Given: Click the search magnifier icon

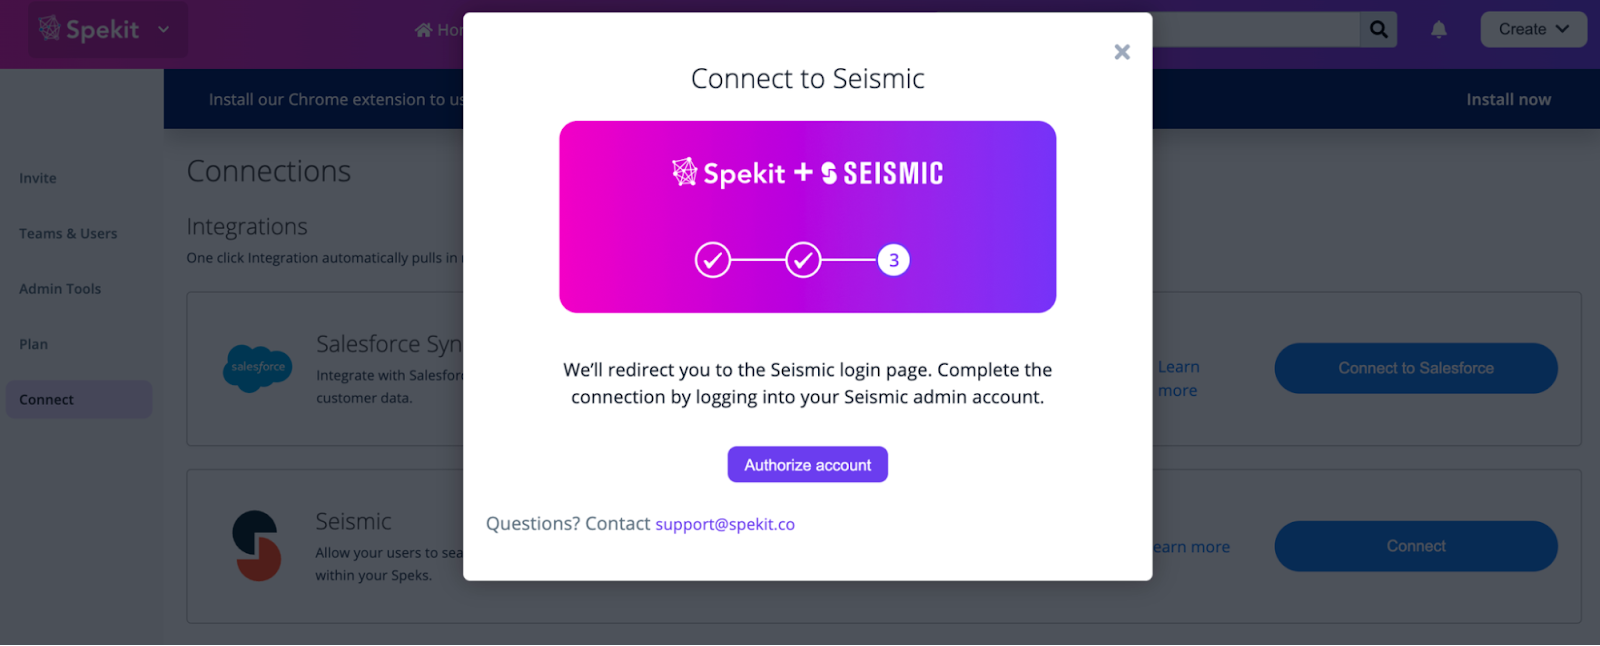Looking at the screenshot, I should [1378, 30].
